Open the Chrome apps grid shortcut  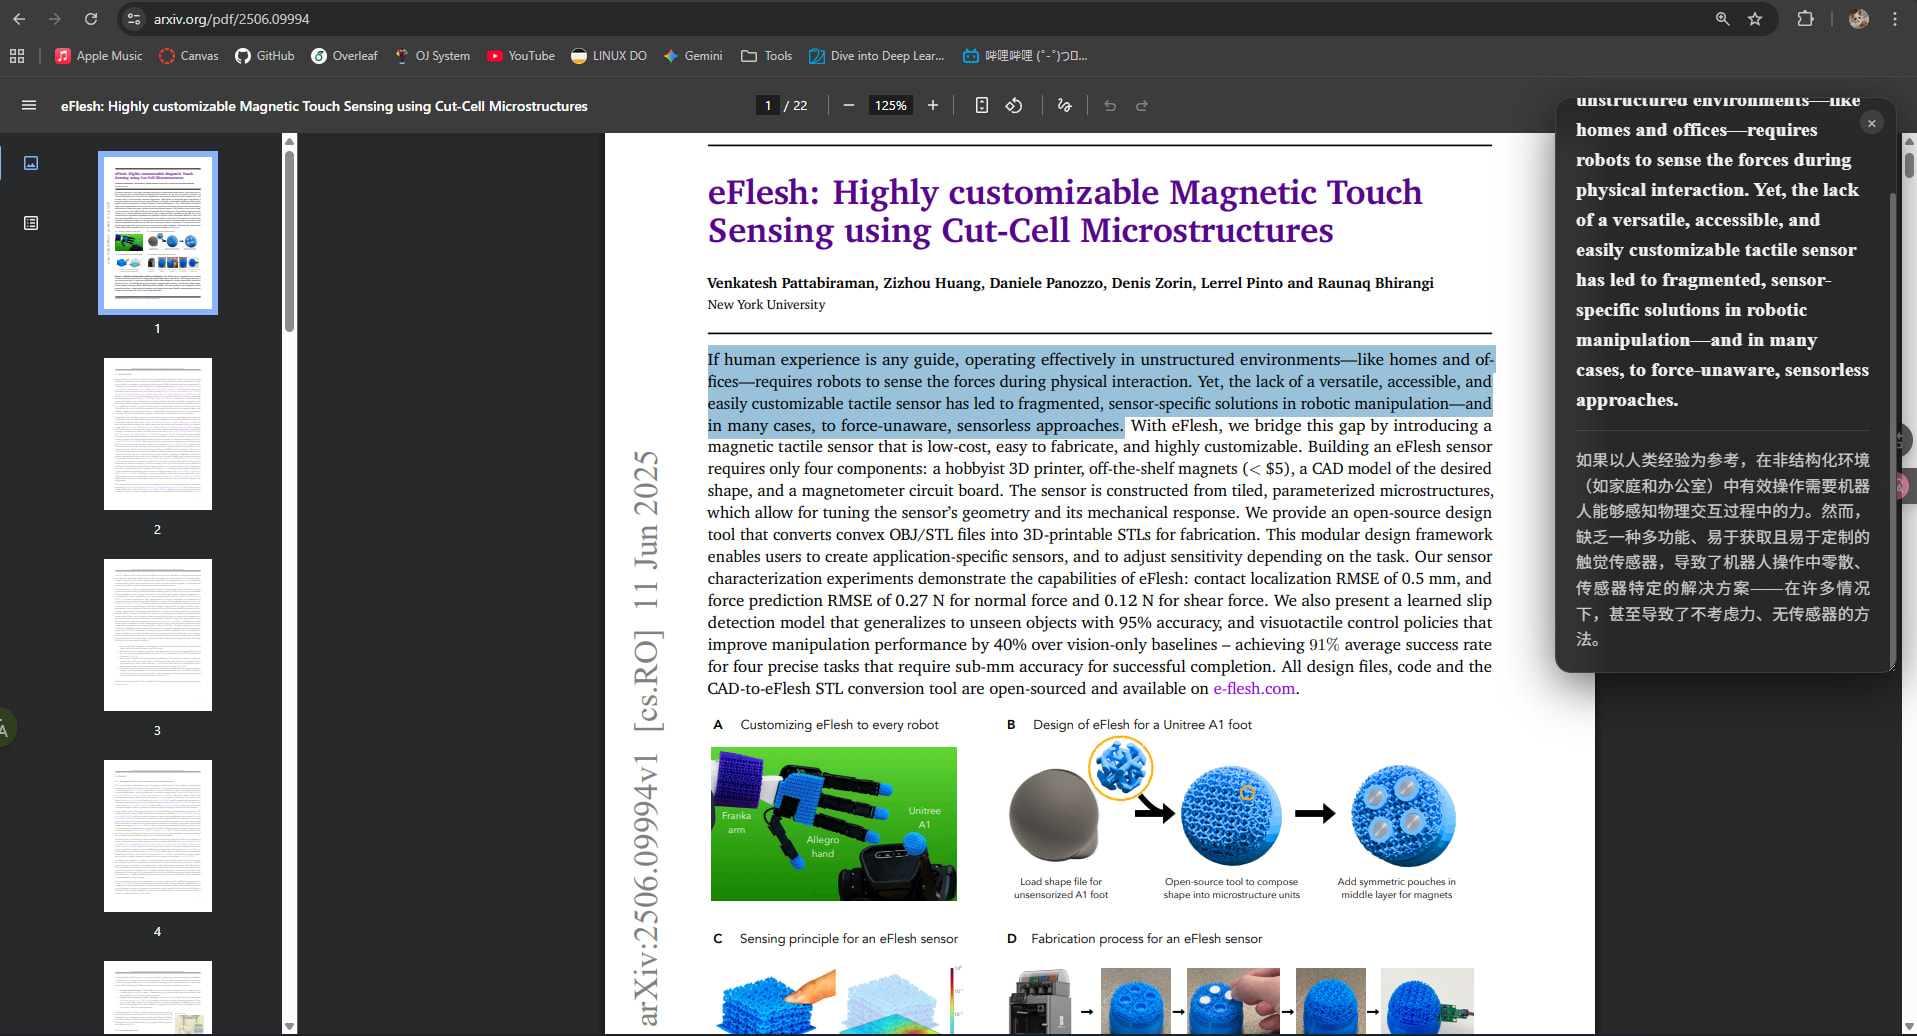17,56
